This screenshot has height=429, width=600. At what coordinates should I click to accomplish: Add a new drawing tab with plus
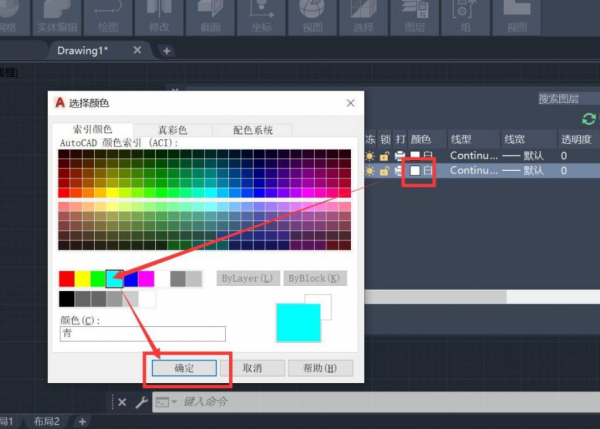coord(166,51)
